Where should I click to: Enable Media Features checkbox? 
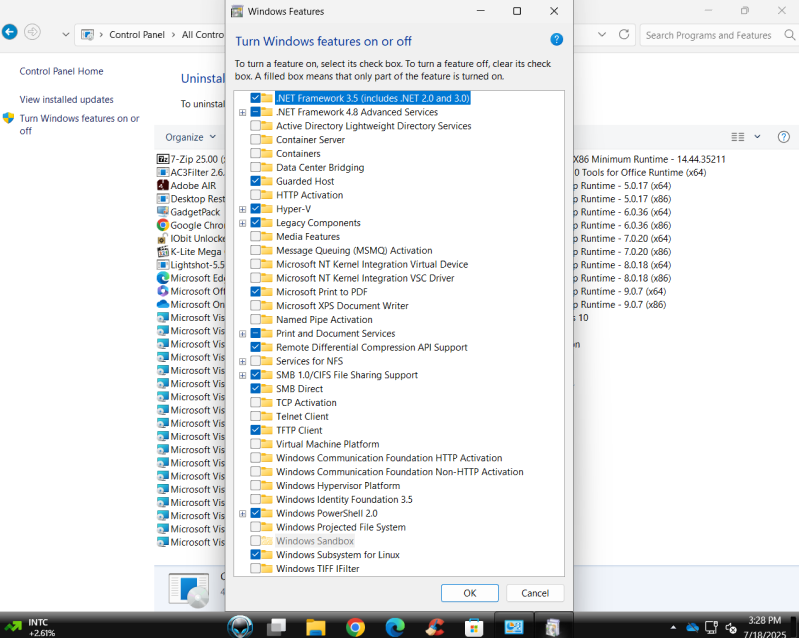pyautogui.click(x=255, y=236)
